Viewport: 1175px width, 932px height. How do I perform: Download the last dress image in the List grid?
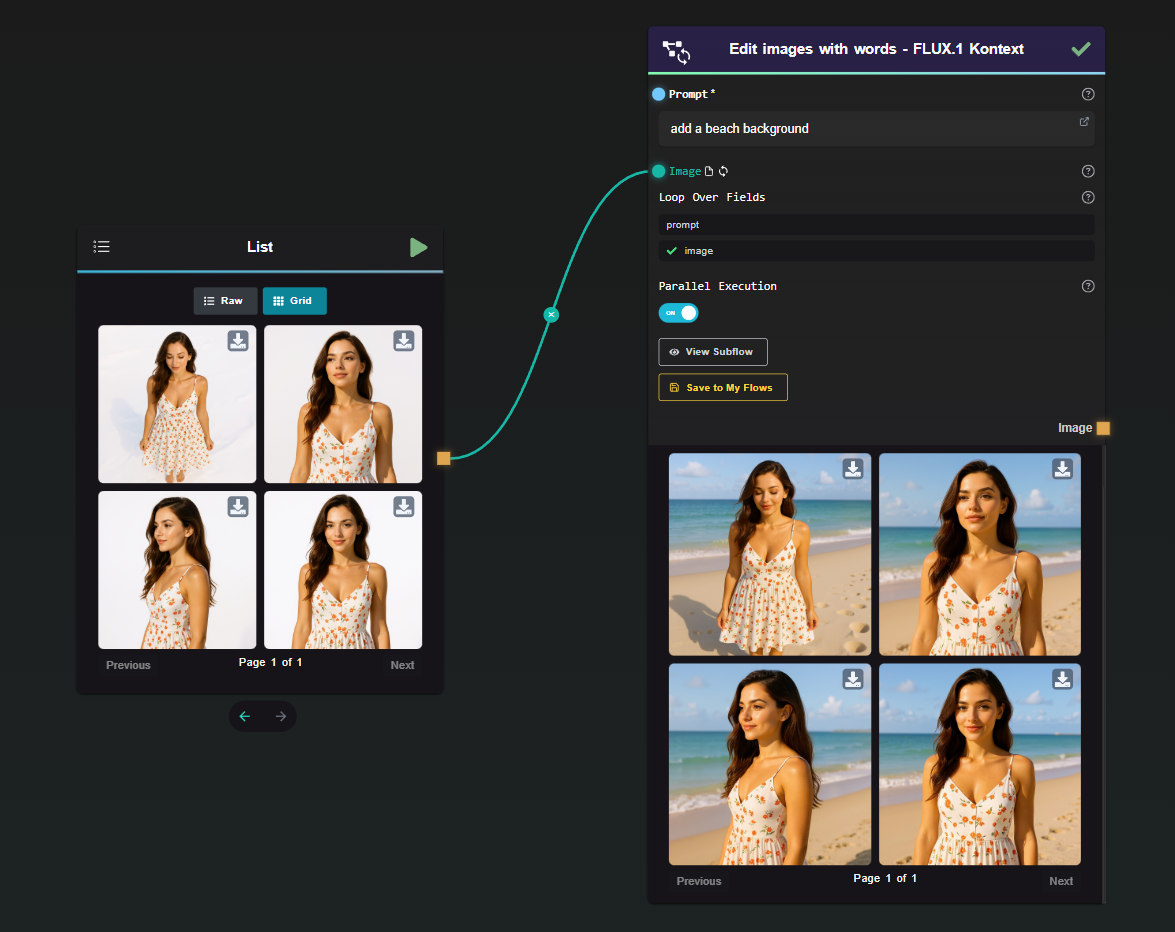click(403, 507)
